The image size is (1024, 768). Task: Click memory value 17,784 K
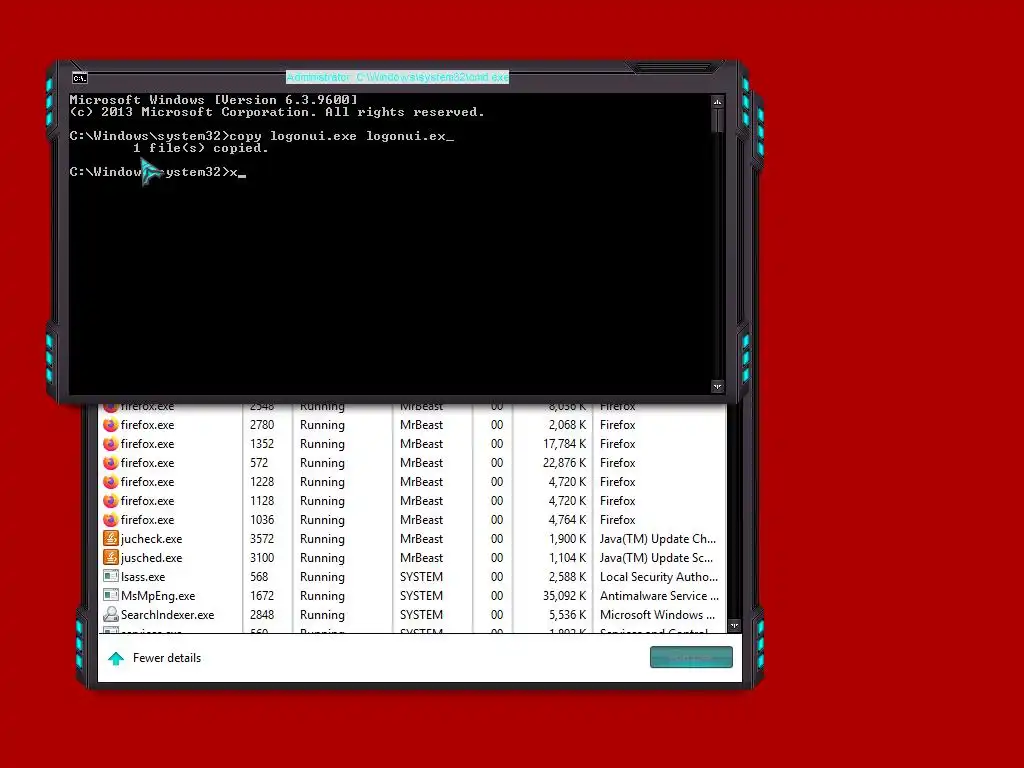[564, 443]
